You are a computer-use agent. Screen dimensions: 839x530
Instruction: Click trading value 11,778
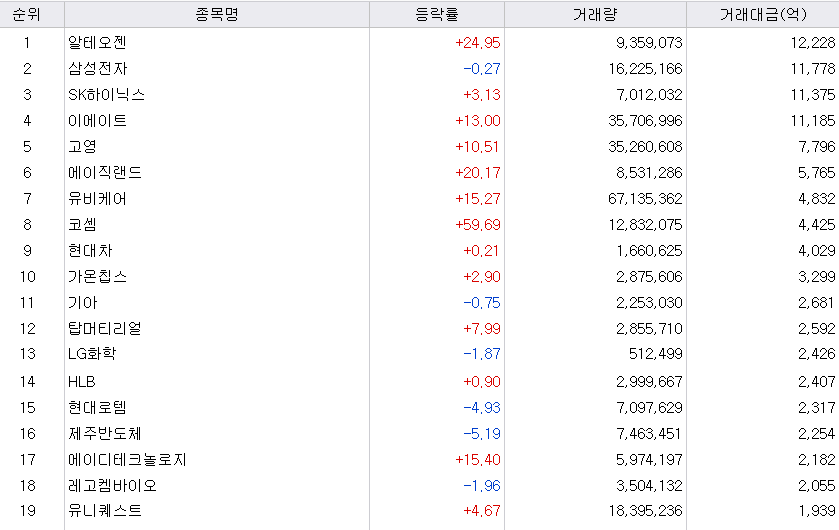(x=813, y=69)
